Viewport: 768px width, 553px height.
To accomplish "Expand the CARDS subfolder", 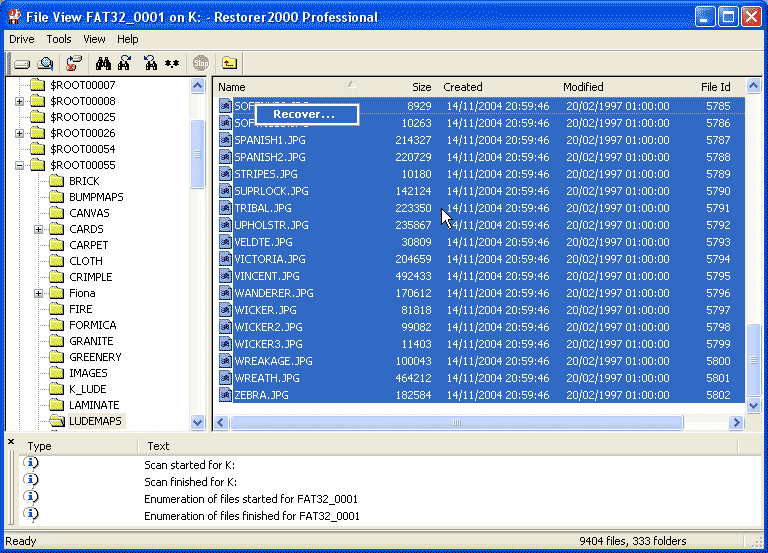I will click(x=38, y=229).
